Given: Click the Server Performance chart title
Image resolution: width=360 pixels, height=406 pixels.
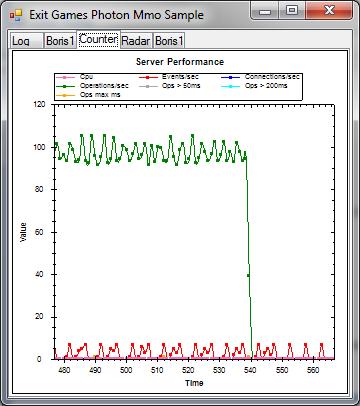Looking at the screenshot, I should [180, 62].
